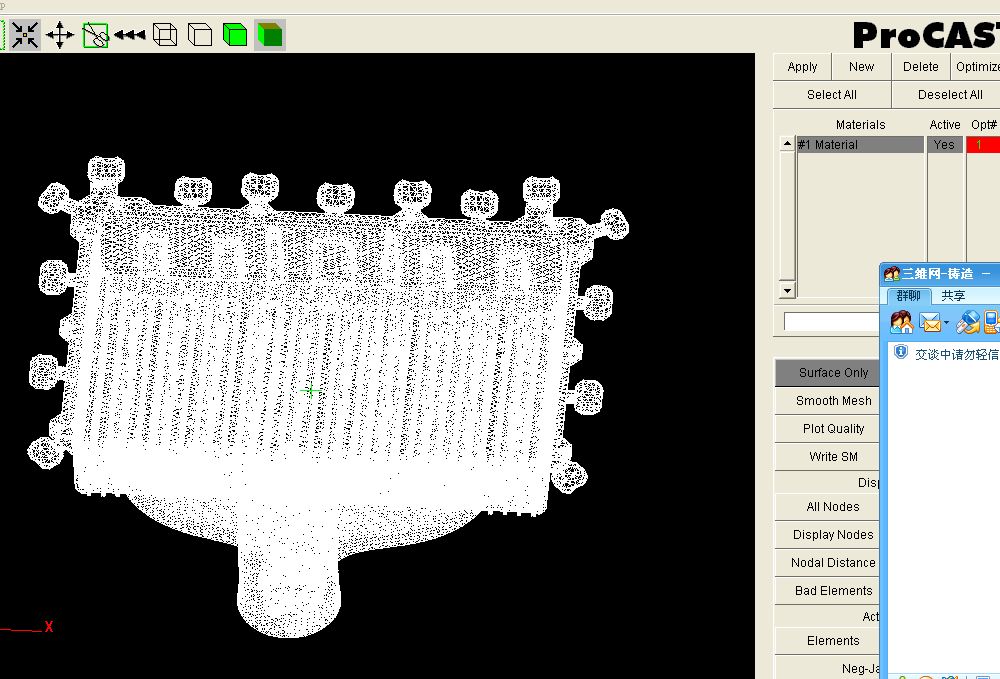Click the All Nodes button
1000x679 pixels.
[827, 507]
